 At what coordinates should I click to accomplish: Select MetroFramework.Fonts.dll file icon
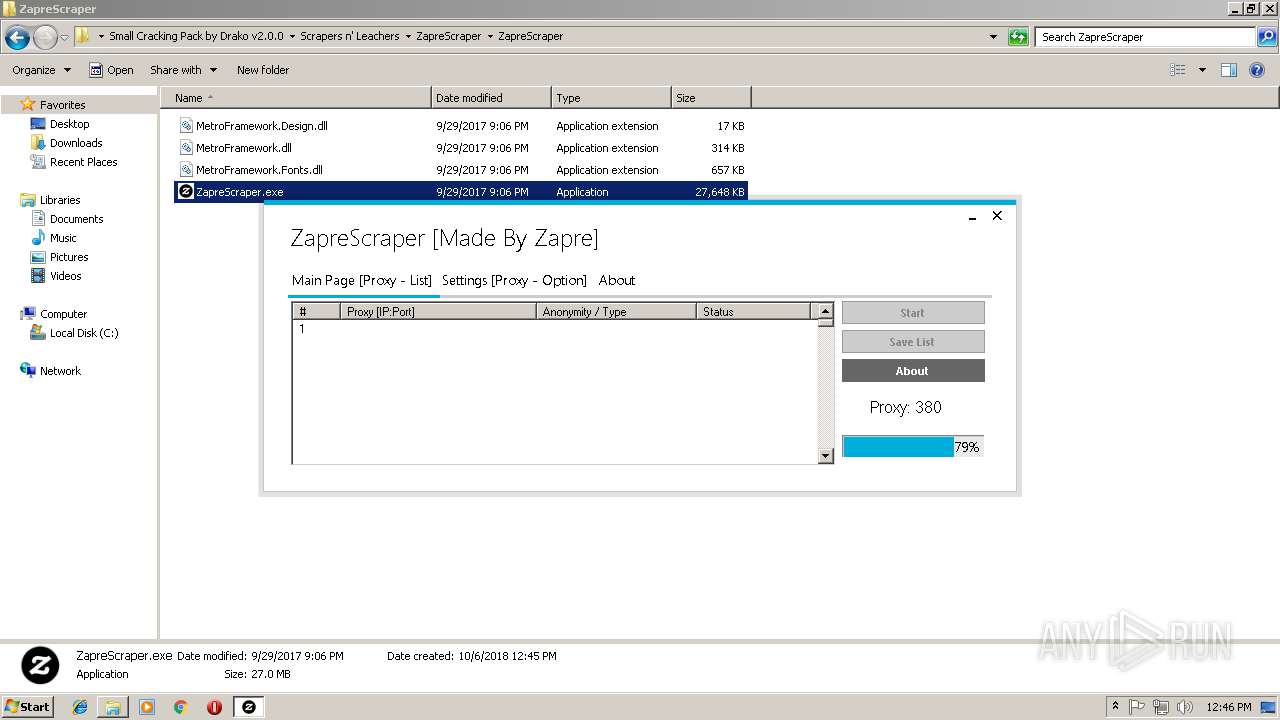[x=186, y=170]
